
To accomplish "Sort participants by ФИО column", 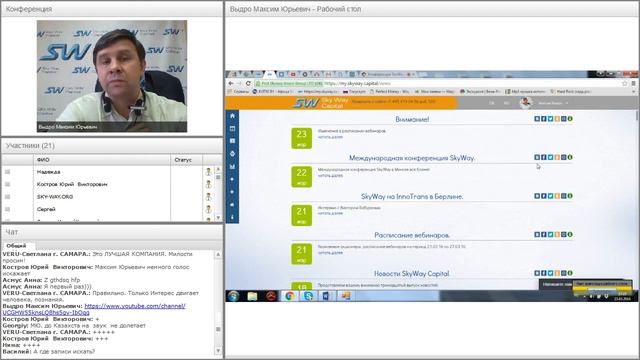I will 102,160.
